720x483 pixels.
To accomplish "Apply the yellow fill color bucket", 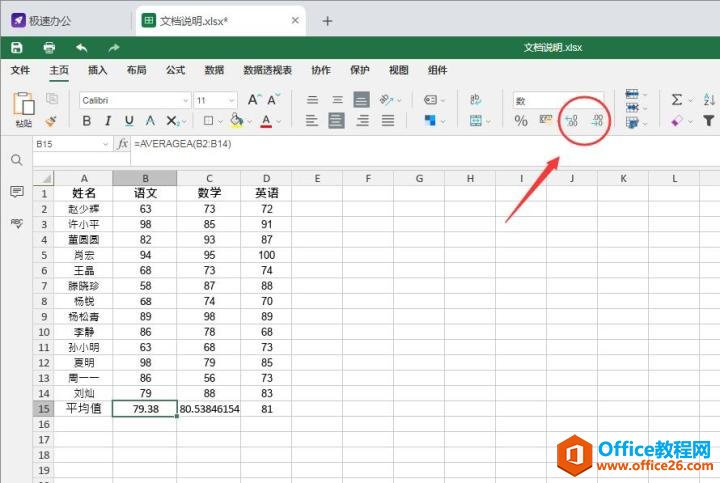I will (x=237, y=120).
